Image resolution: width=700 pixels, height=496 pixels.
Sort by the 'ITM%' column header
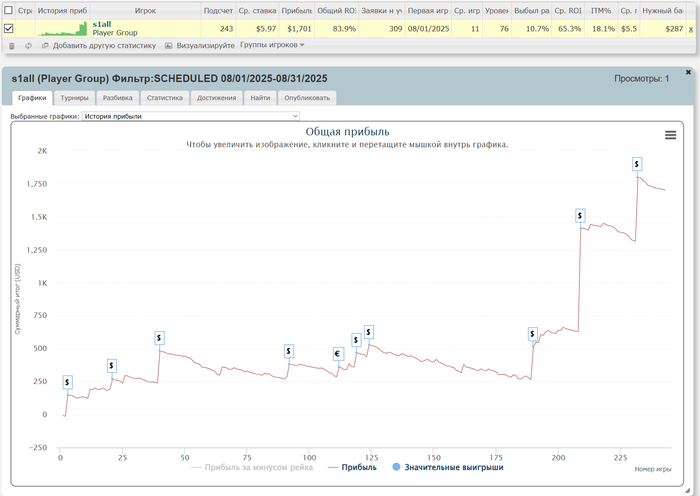[x=601, y=10]
